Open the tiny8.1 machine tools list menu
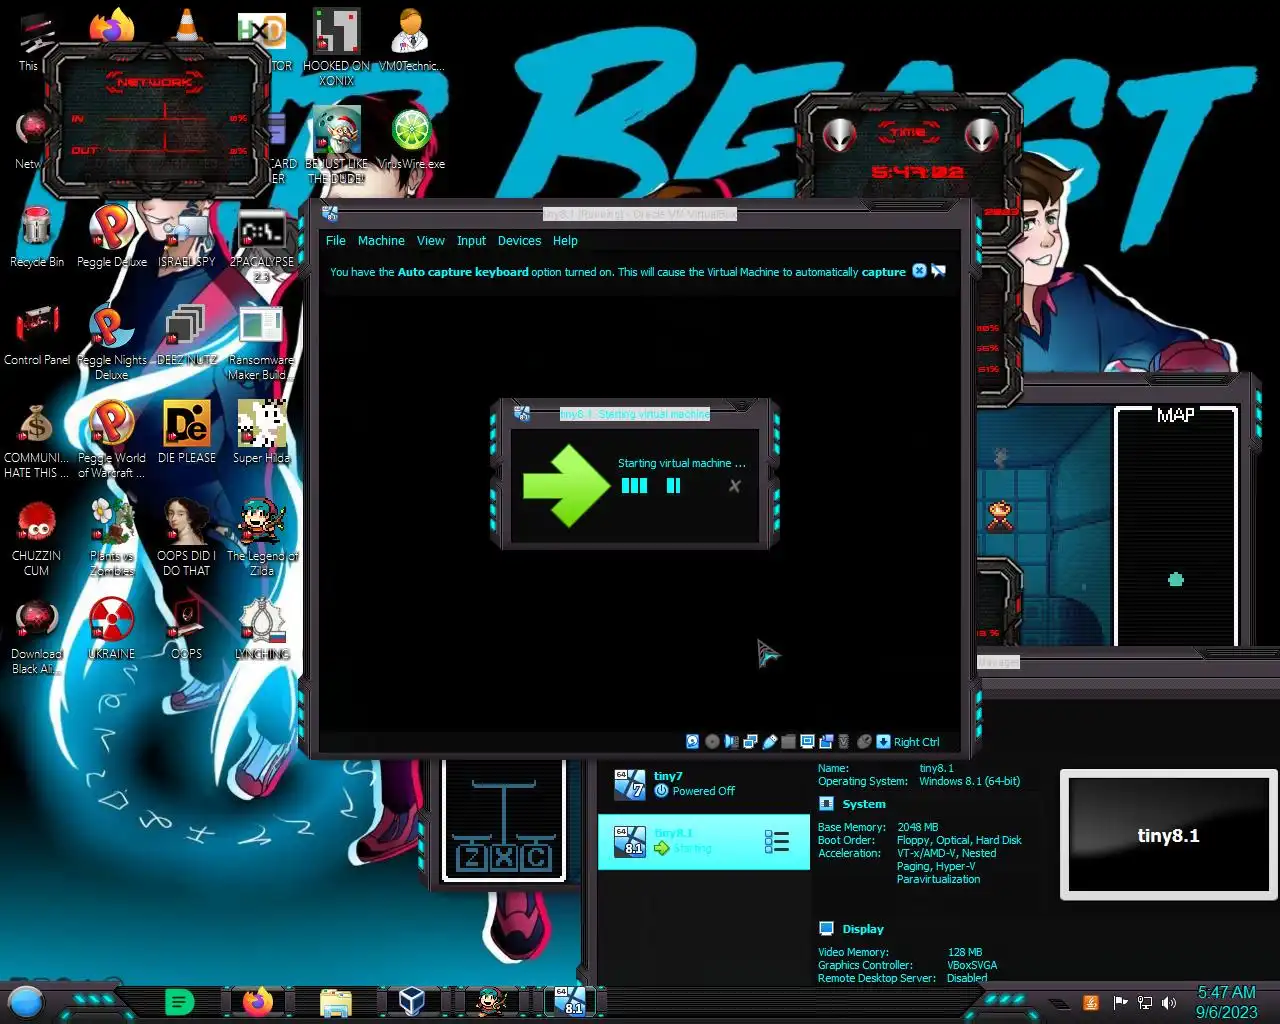This screenshot has height=1024, width=1280. 777,841
